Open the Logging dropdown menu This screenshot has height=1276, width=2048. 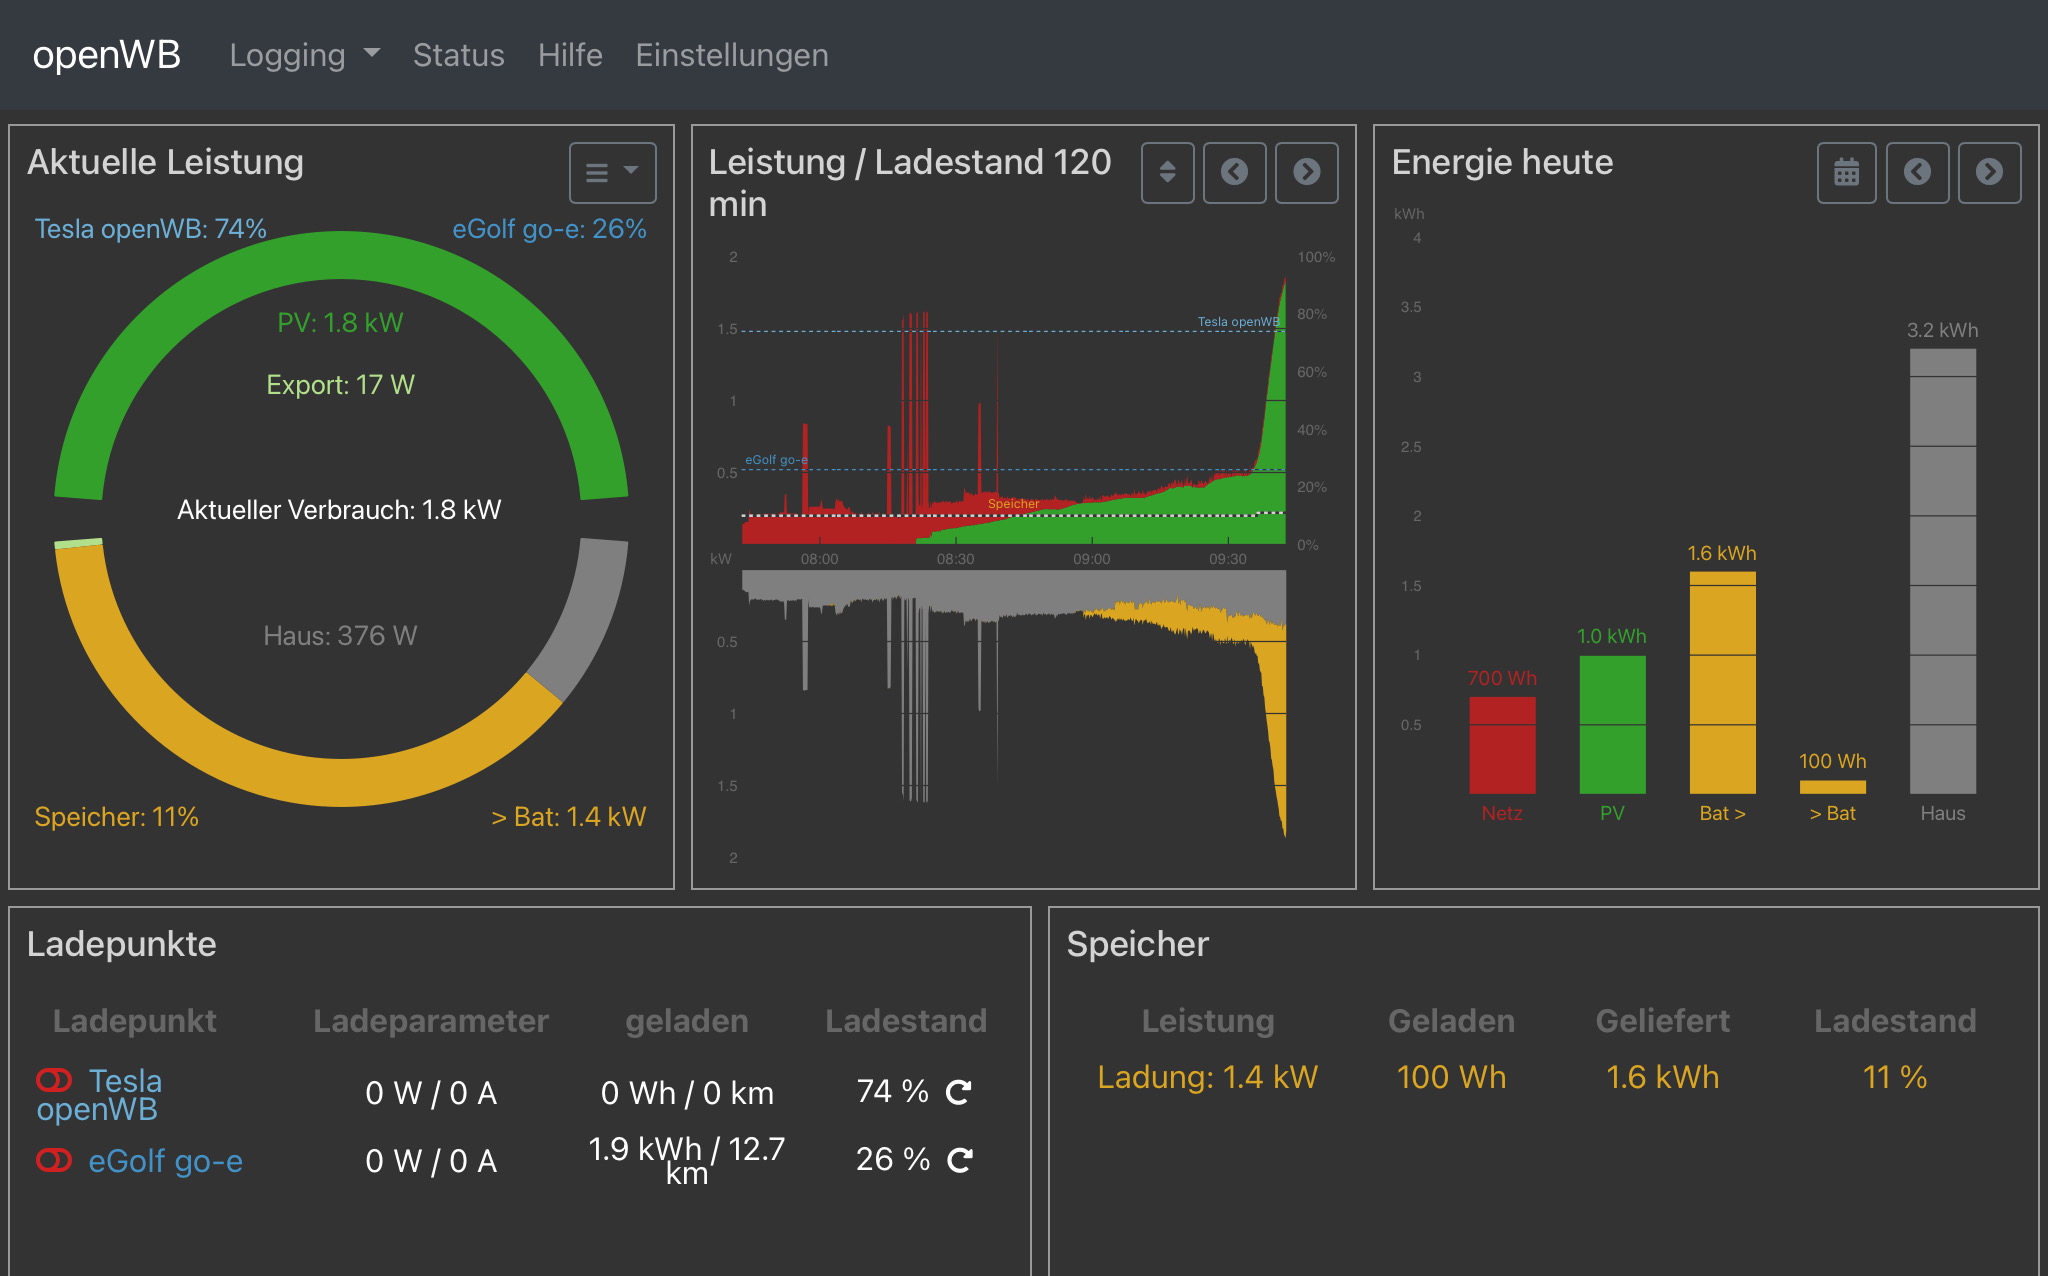[304, 55]
